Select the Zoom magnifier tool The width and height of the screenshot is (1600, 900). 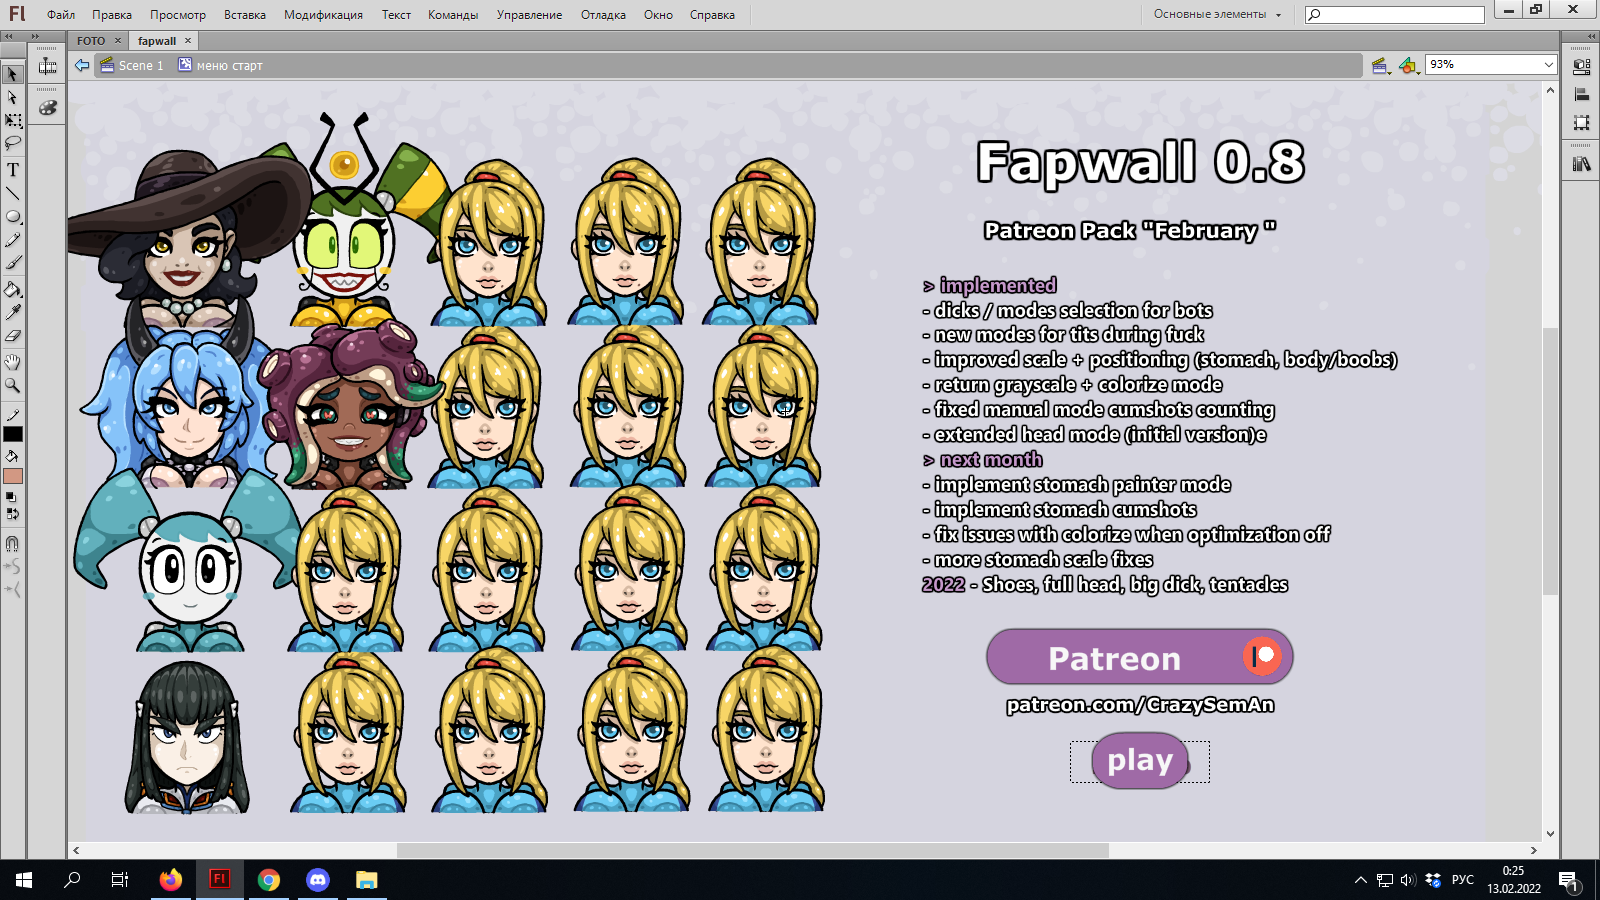[x=12, y=385]
